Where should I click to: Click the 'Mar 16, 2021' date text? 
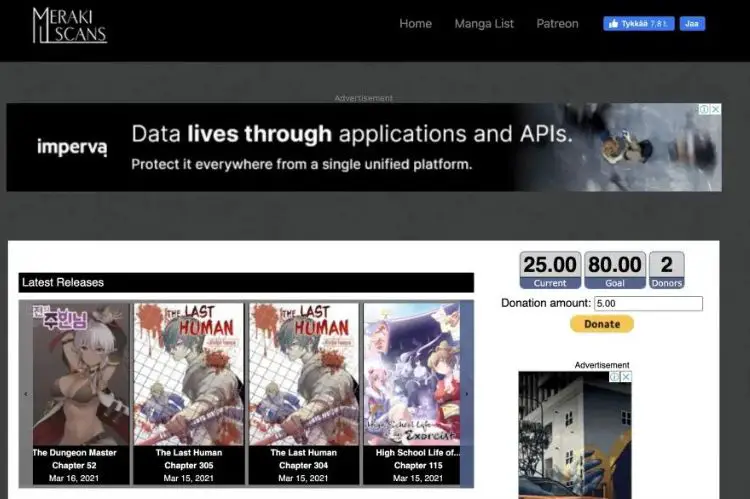(74, 478)
